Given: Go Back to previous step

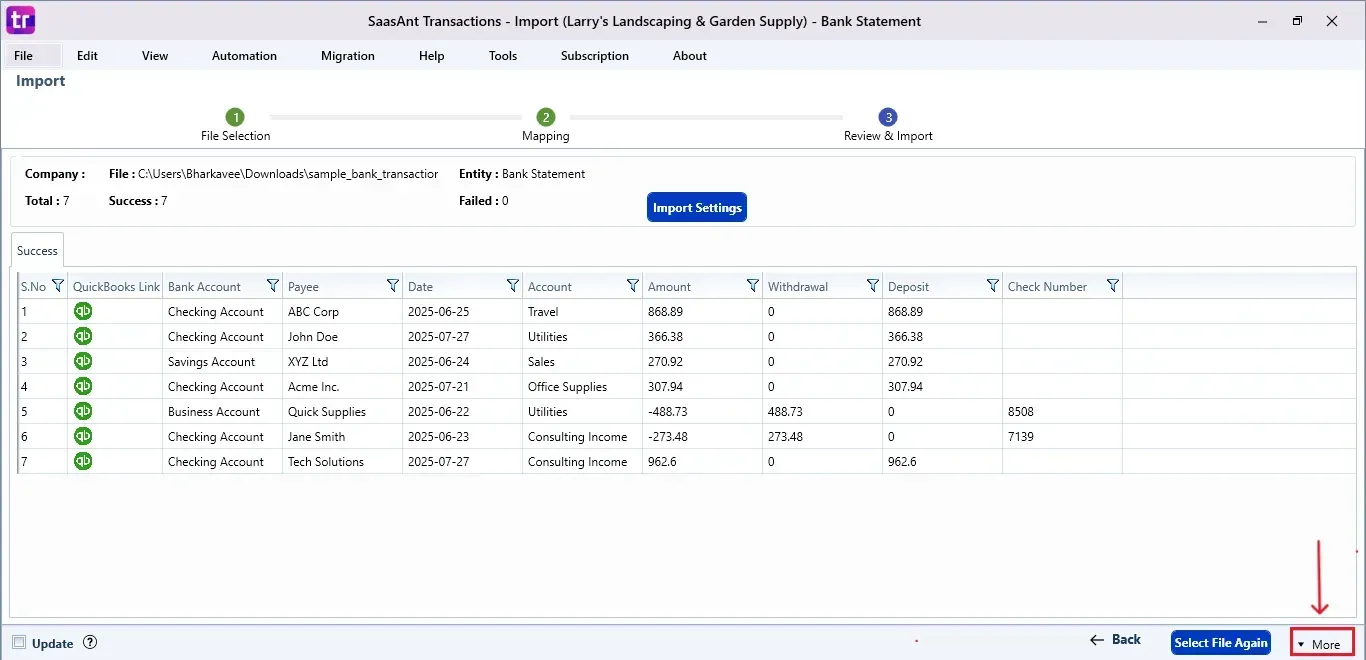Looking at the screenshot, I should (1115, 640).
